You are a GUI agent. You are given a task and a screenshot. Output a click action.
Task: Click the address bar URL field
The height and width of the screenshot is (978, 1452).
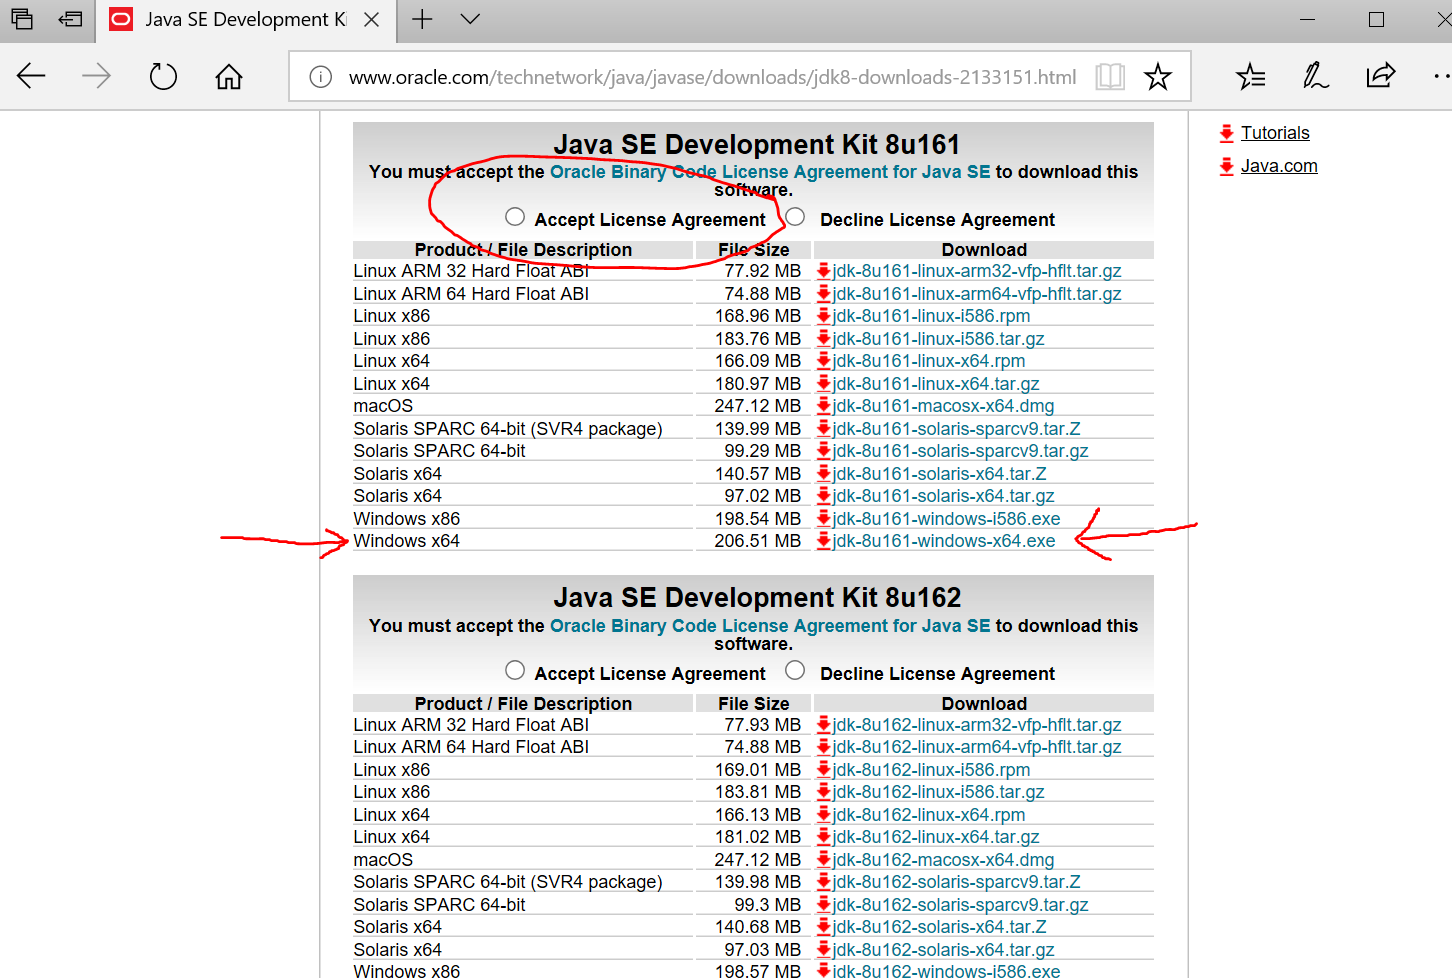[712, 77]
